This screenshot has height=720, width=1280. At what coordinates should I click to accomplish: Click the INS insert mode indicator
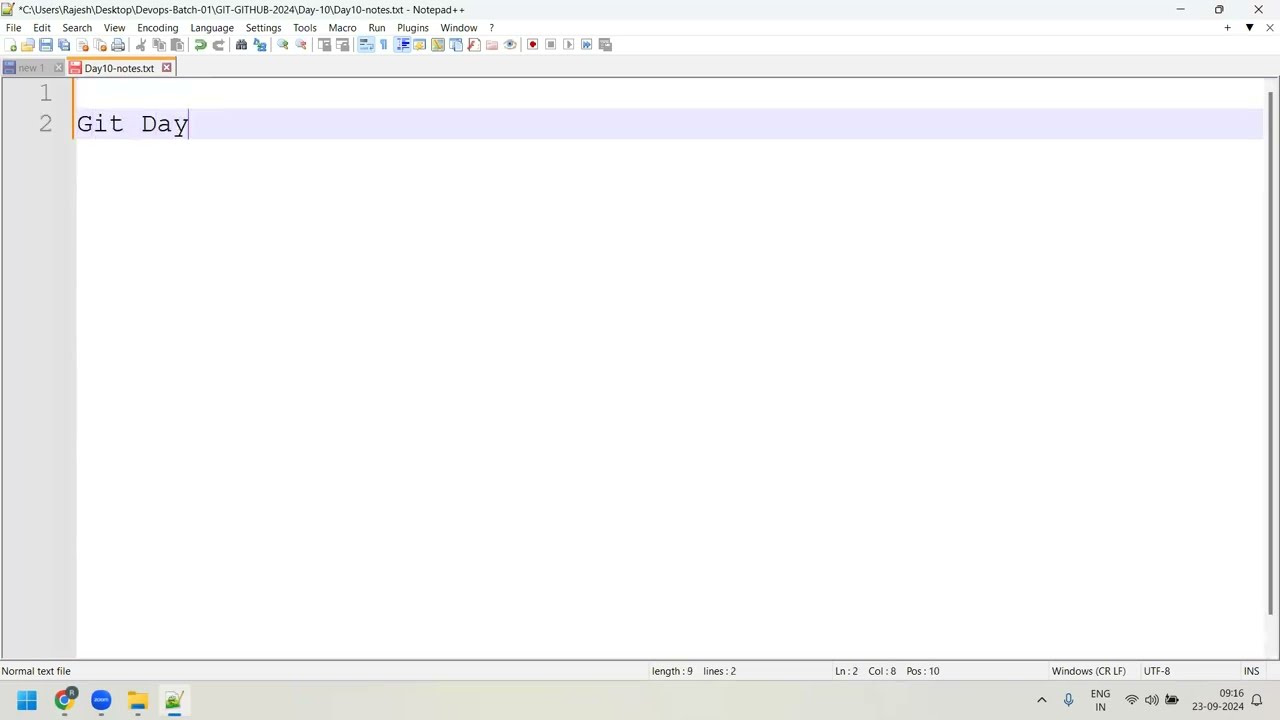pyautogui.click(x=1251, y=671)
